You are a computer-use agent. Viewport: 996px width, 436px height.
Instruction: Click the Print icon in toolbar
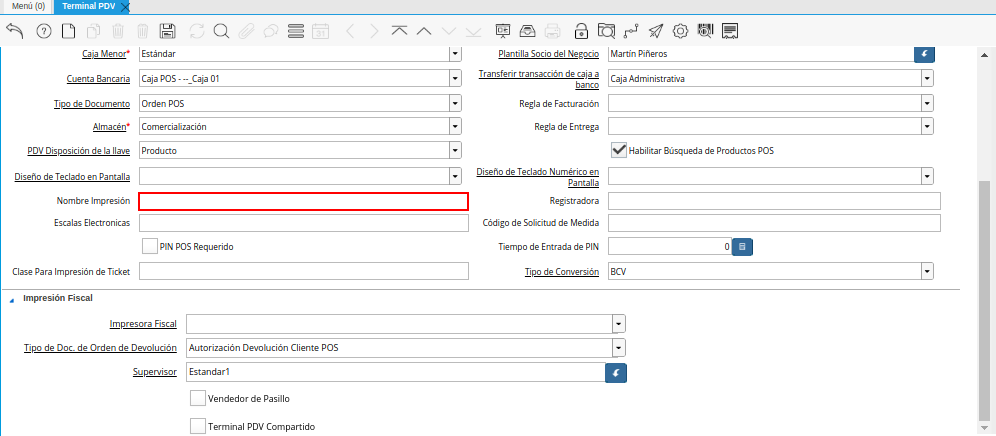tap(553, 31)
